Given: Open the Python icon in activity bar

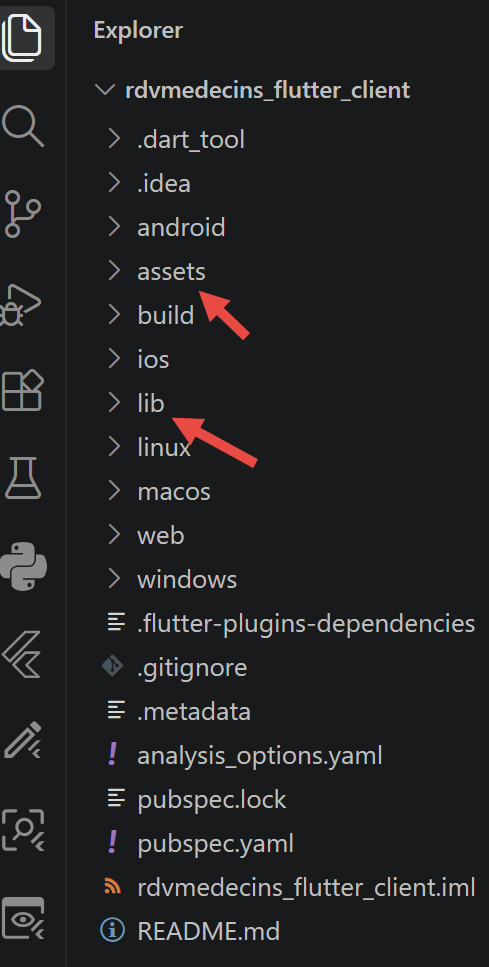Looking at the screenshot, I should 23,566.
